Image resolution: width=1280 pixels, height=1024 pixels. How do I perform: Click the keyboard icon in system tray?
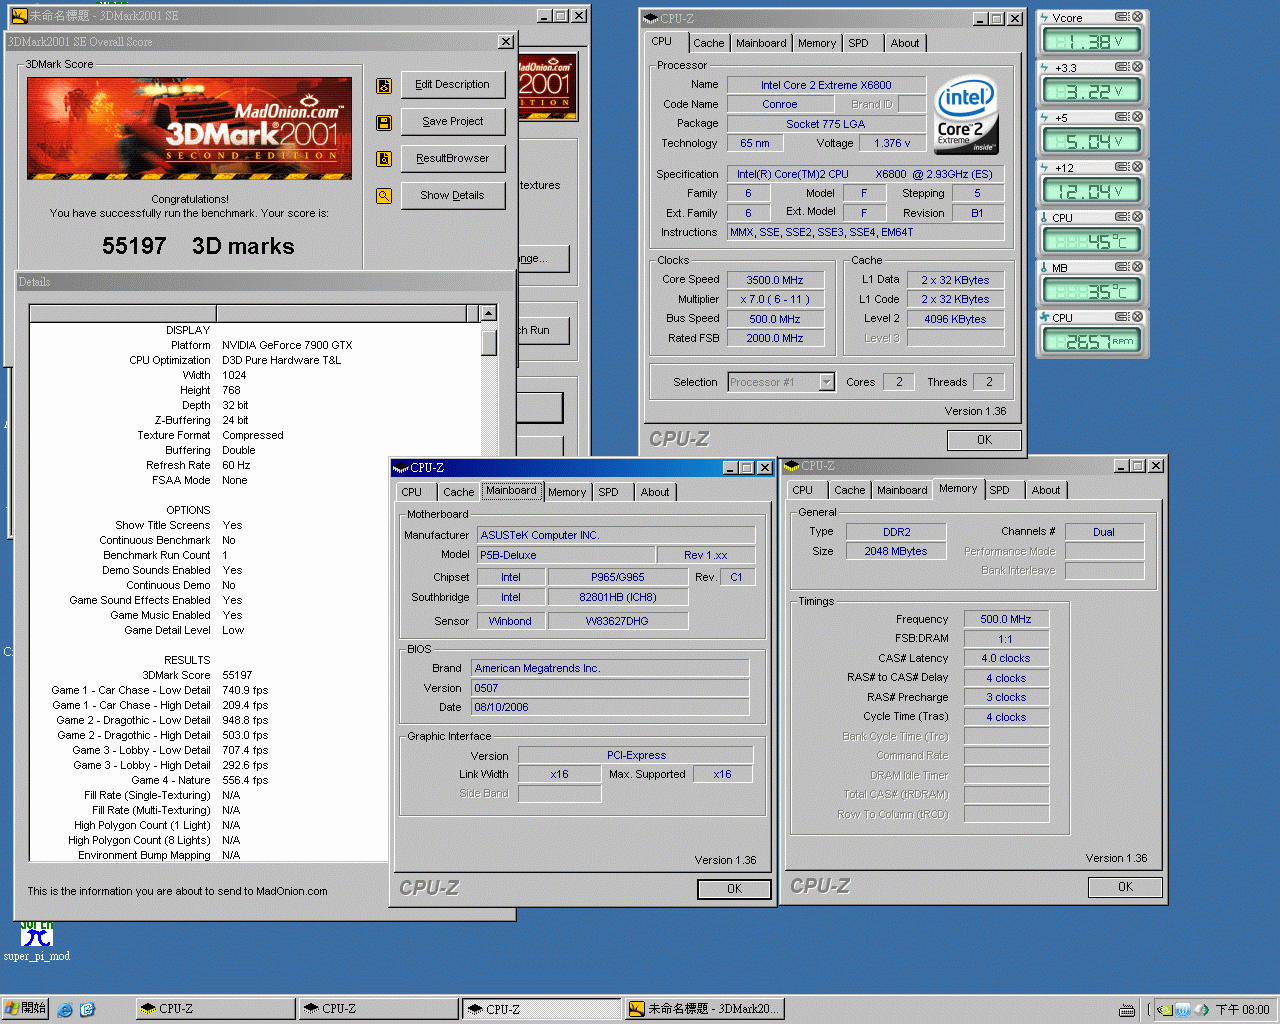[1127, 1010]
